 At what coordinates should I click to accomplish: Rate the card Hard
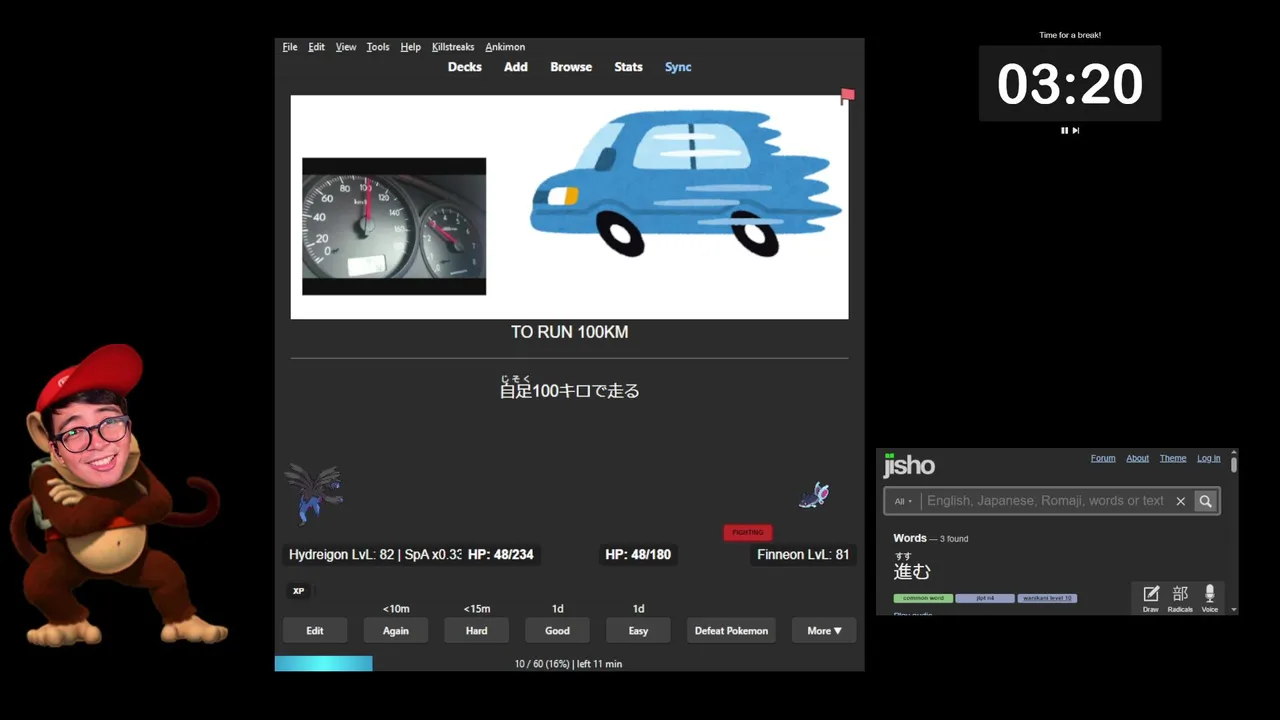coord(477,630)
